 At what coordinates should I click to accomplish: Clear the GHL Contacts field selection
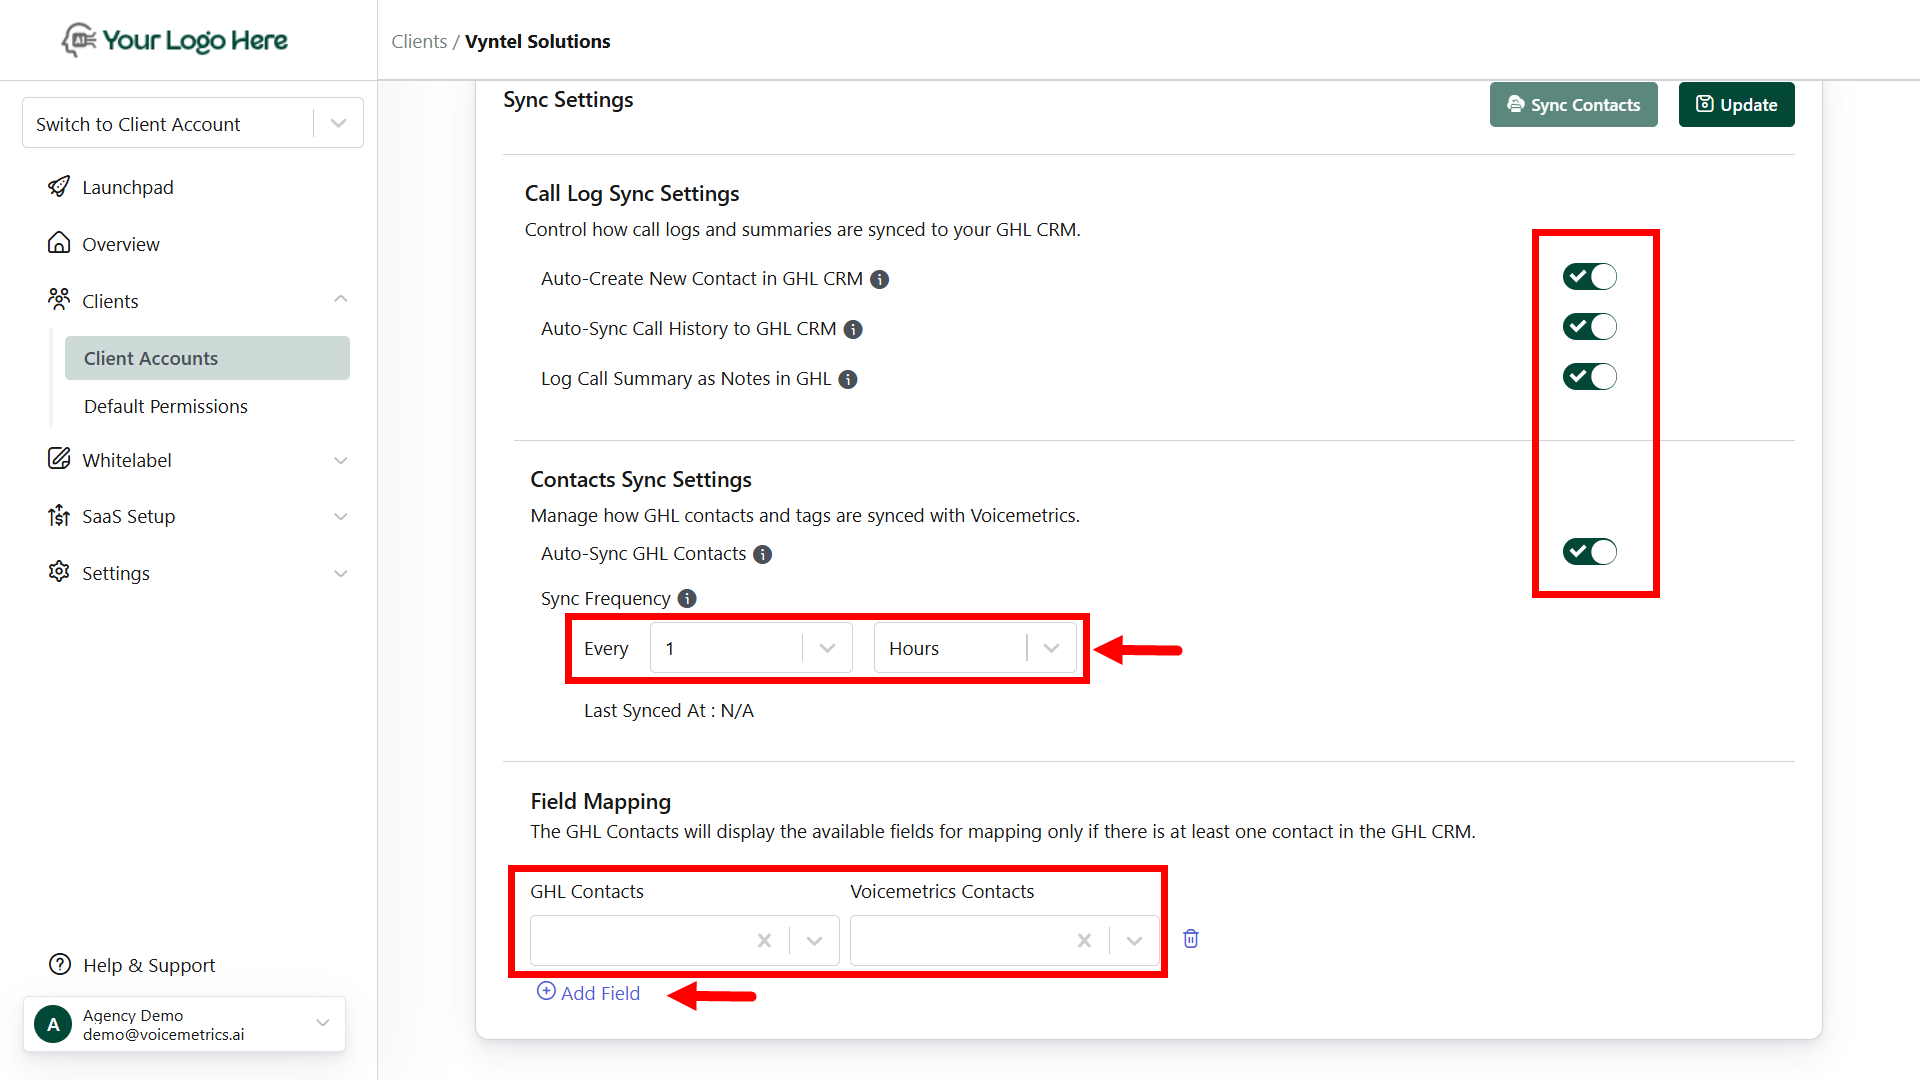[x=764, y=941]
